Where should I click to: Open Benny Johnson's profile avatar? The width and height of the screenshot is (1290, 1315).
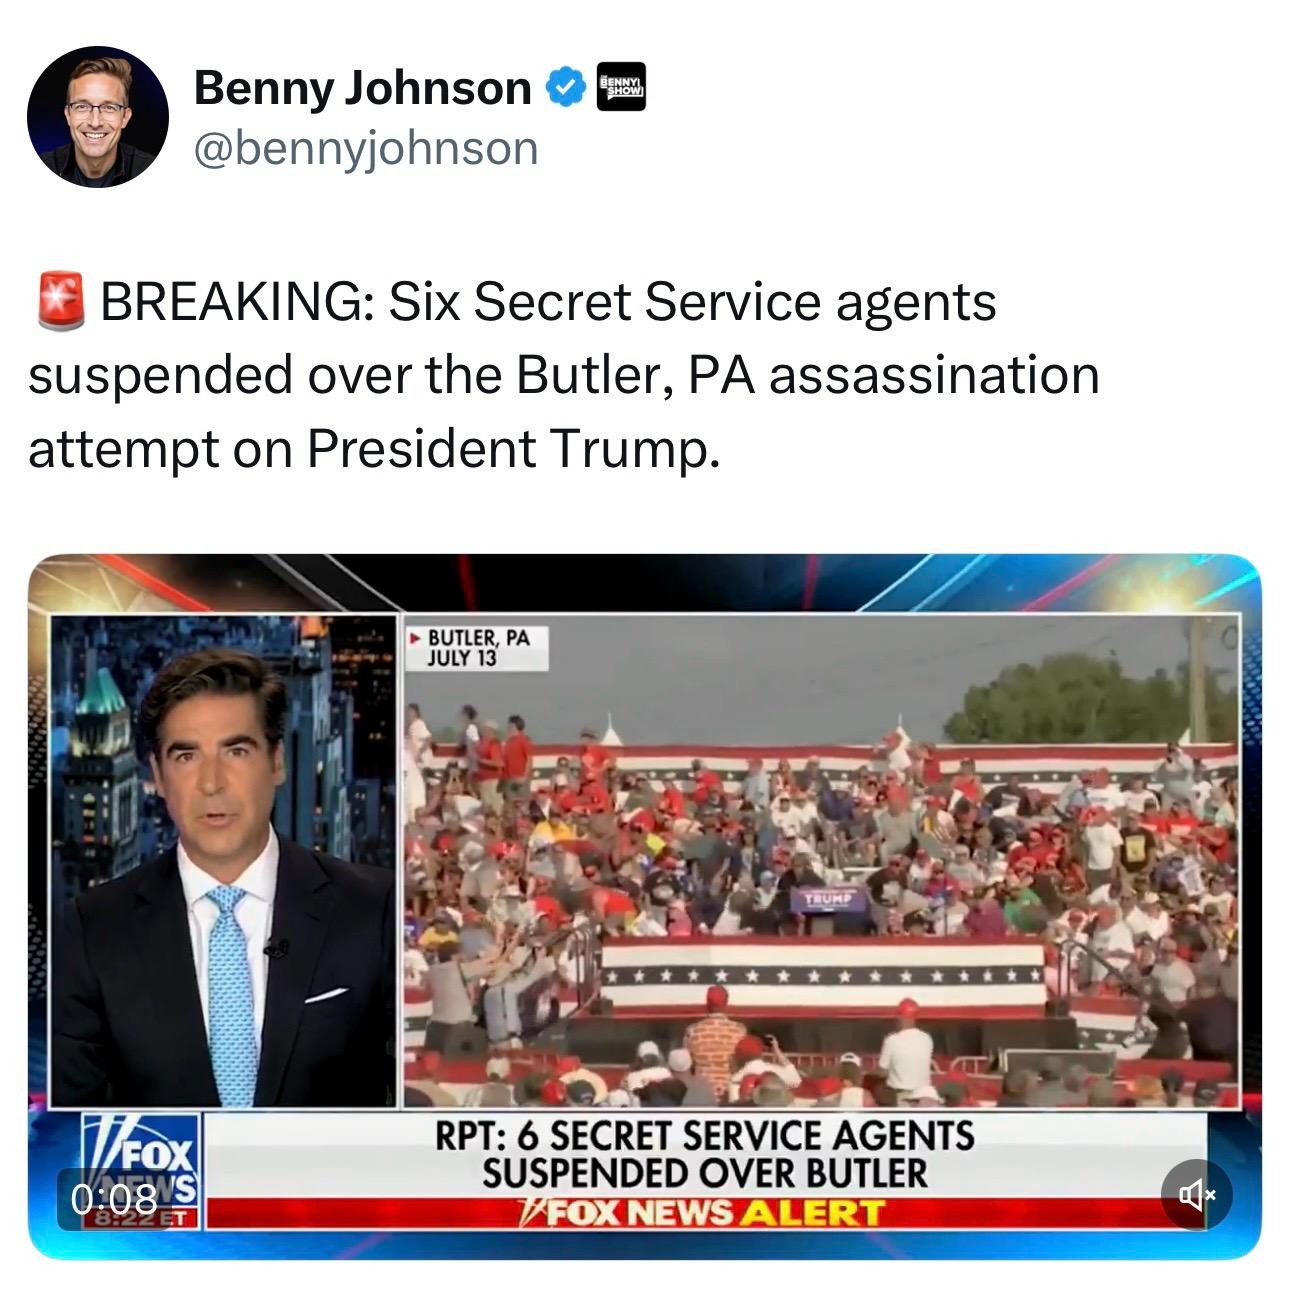97,116
